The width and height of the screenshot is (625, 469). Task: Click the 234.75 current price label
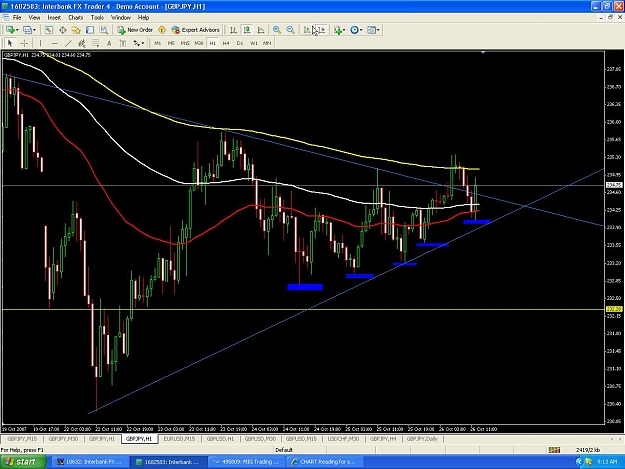614,185
